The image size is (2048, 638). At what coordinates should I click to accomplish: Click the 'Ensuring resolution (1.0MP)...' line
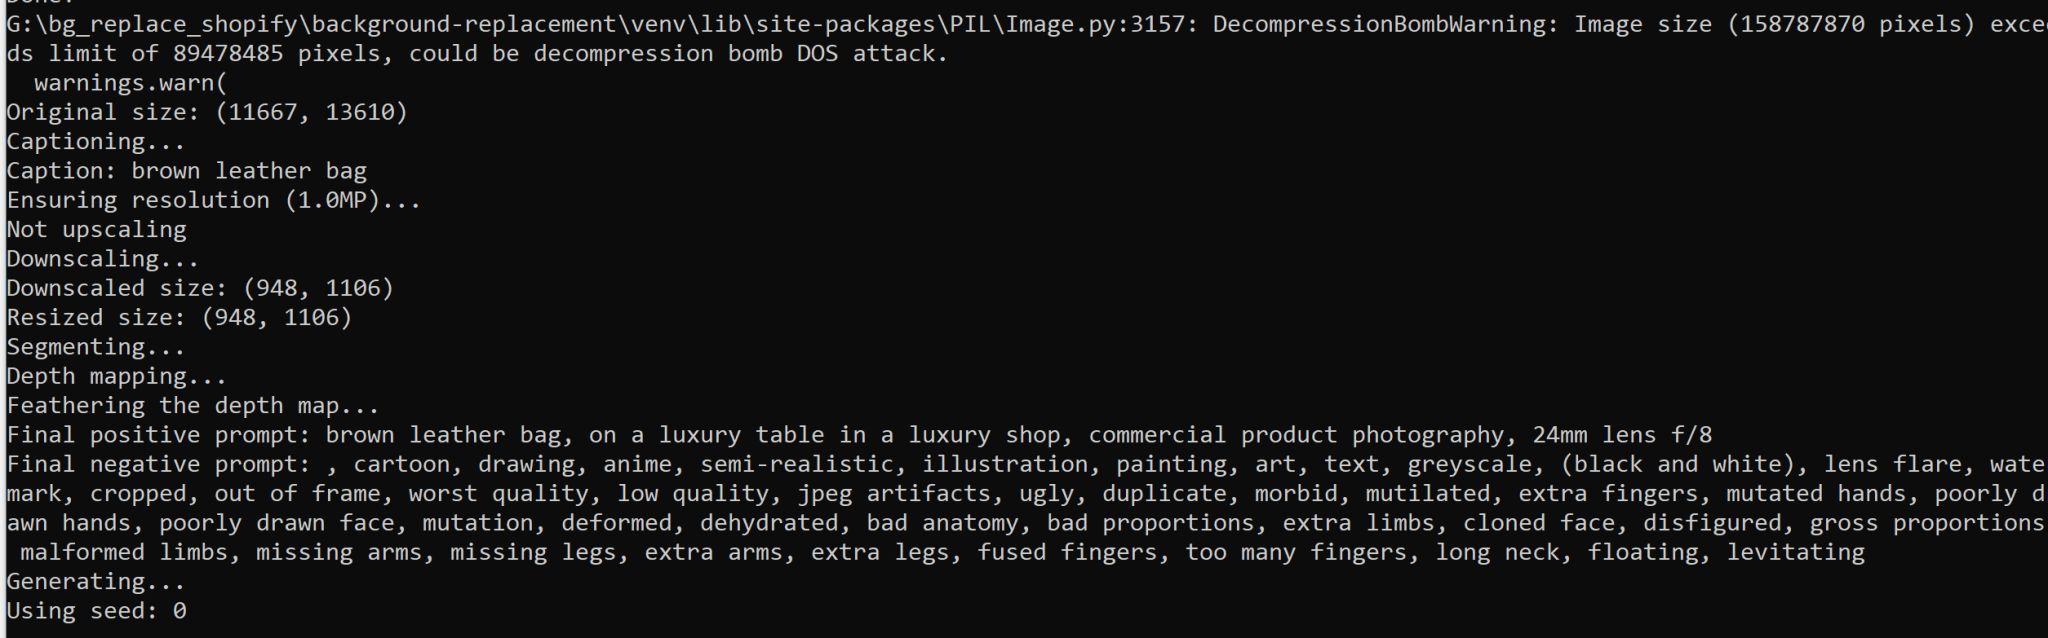coord(214,200)
